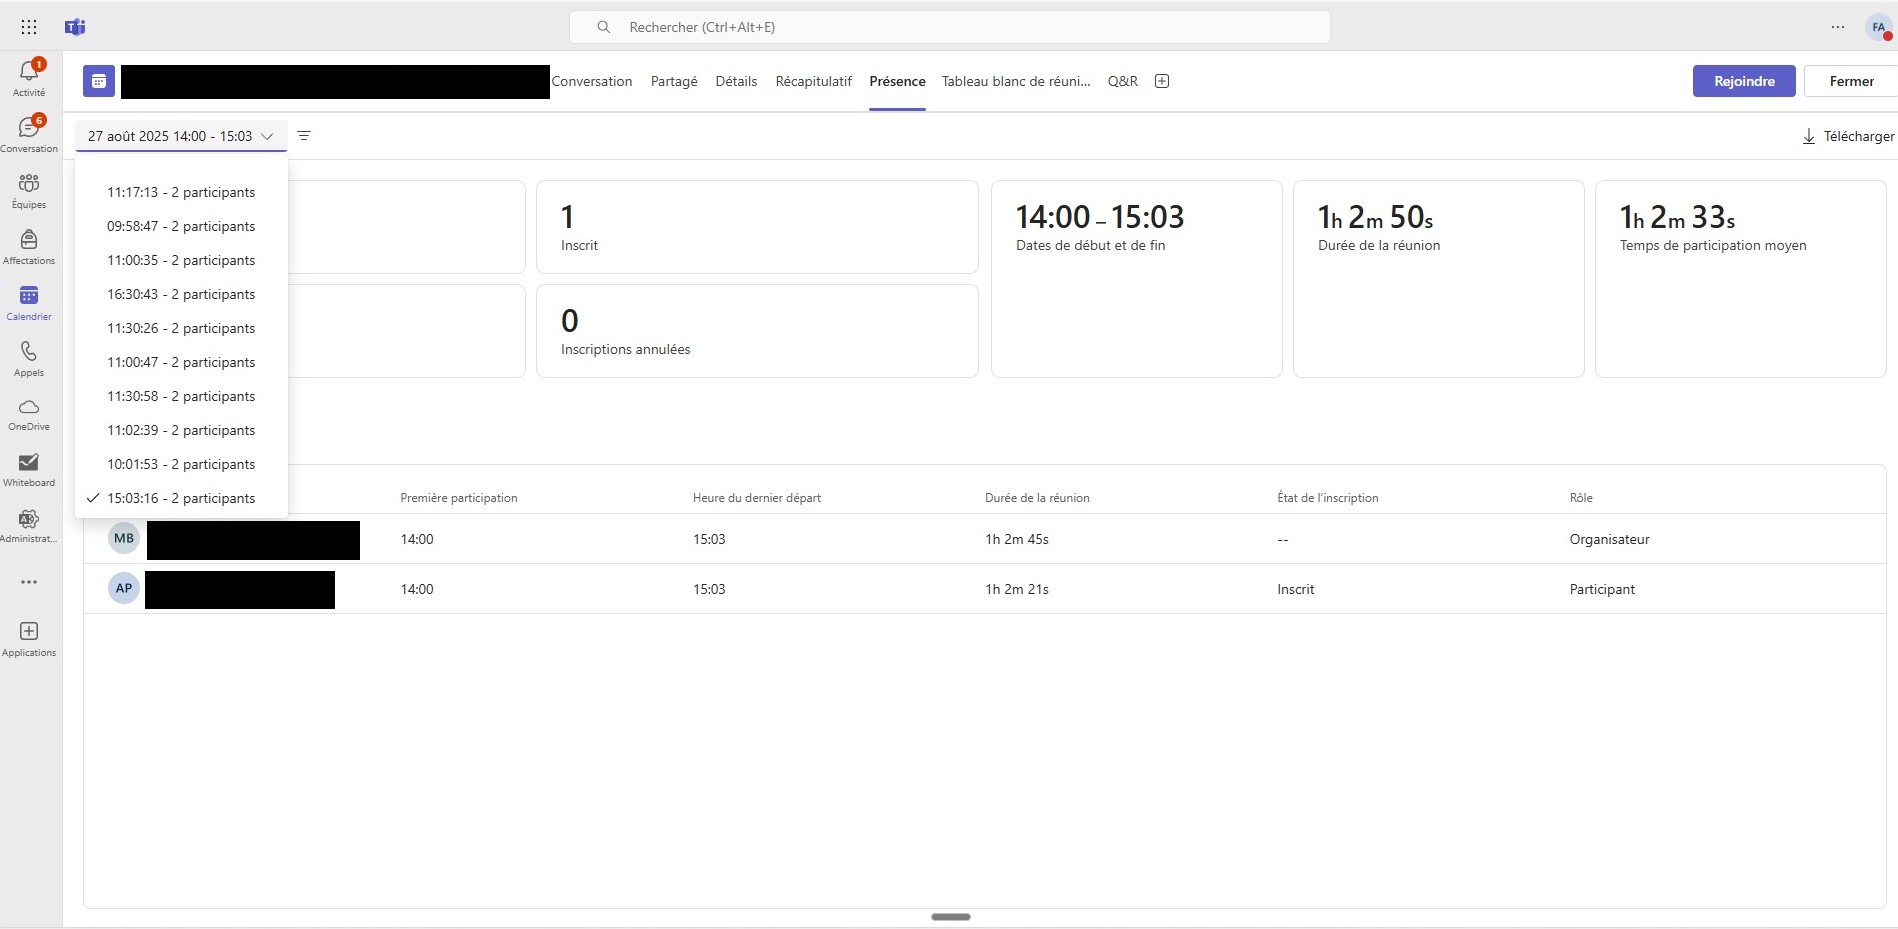
Task: Show more apps with the sidebar ellipsis
Action: pos(29,582)
